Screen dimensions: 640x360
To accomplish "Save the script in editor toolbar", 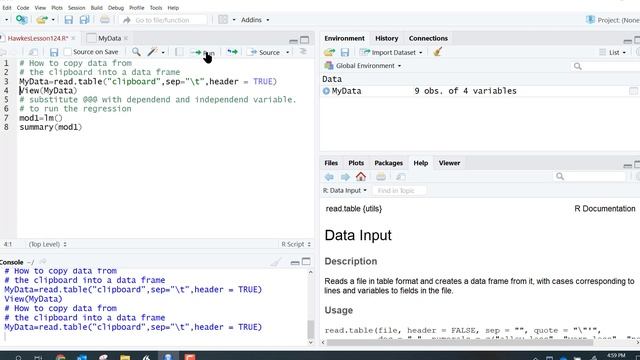I will pyautogui.click(x=54, y=52).
